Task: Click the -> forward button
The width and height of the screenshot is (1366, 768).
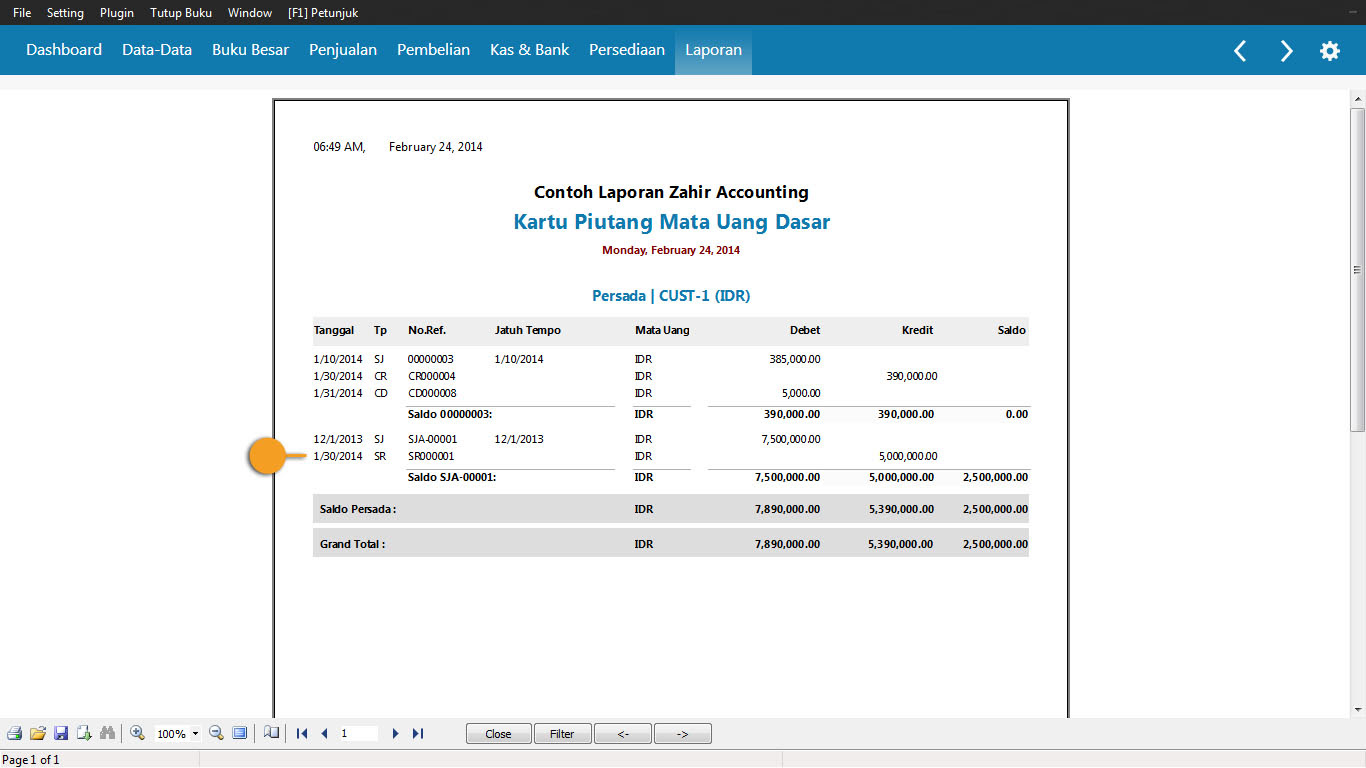Action: pyautogui.click(x=682, y=734)
